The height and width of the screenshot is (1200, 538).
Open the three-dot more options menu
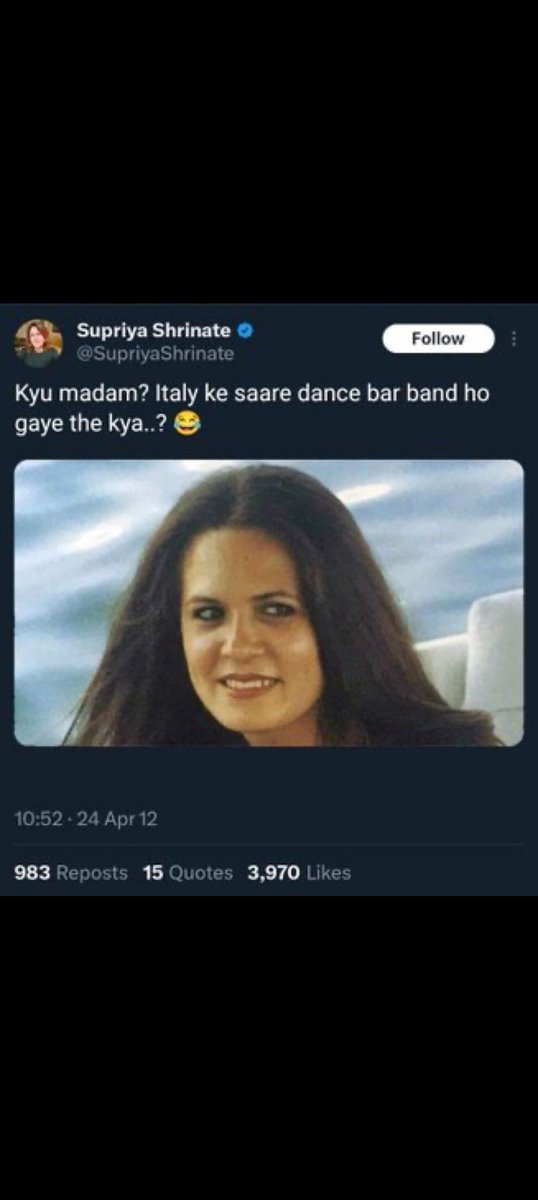coord(514,339)
